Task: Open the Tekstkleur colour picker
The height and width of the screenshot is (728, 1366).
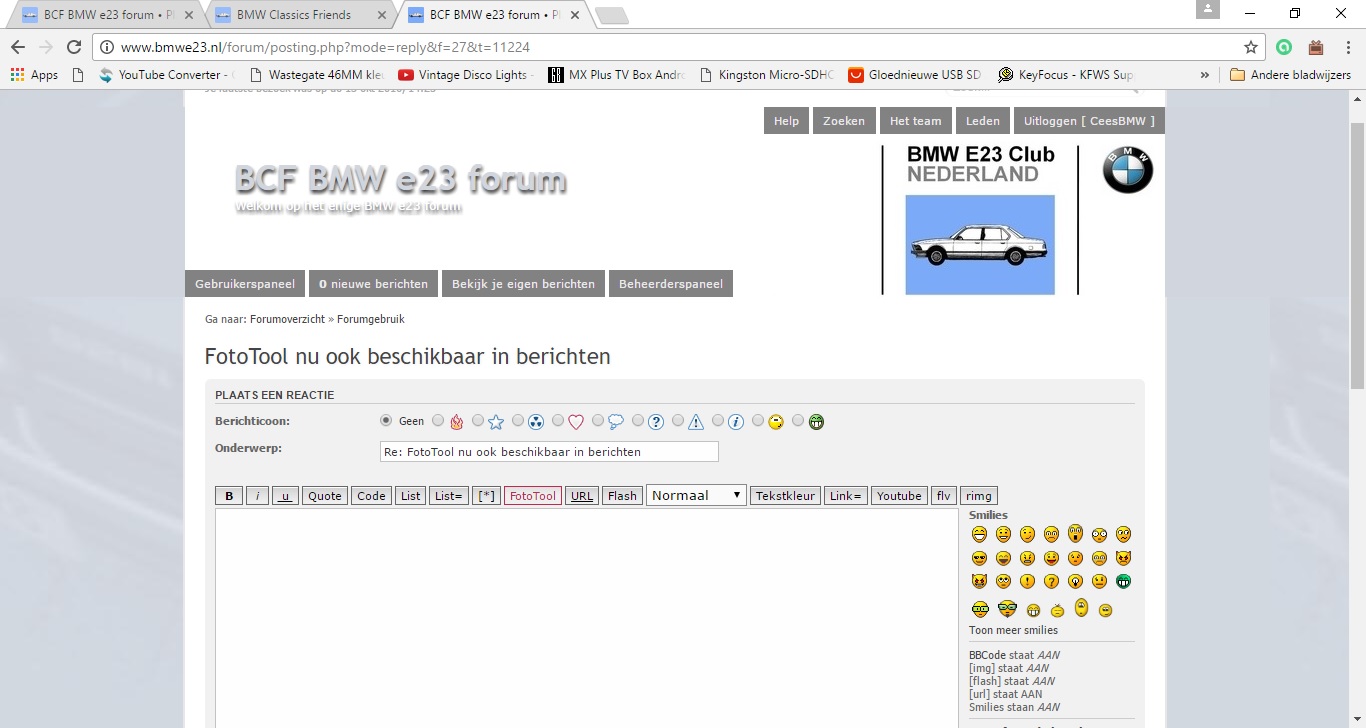Action: point(786,496)
